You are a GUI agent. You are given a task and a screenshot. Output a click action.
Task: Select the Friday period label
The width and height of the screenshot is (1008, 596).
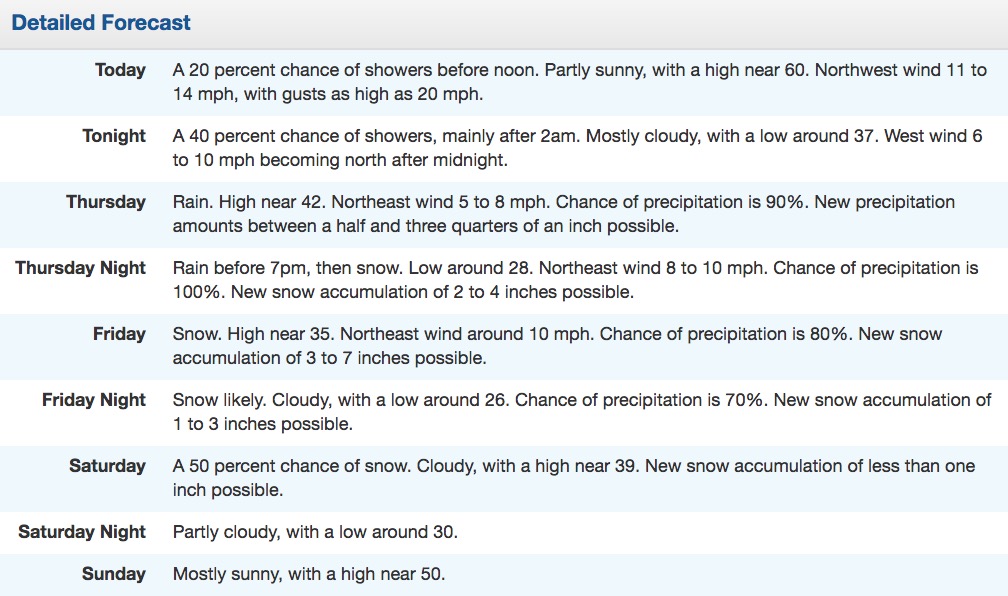pos(119,334)
